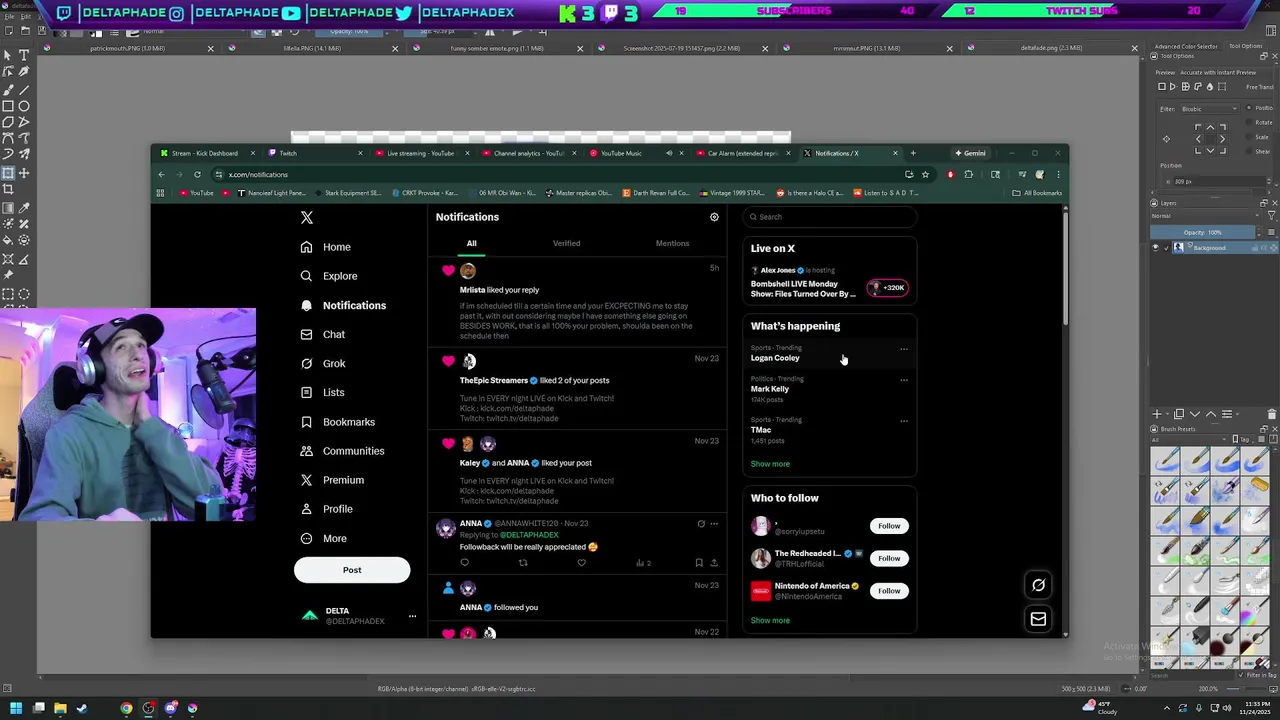This screenshot has width=1280, height=720.
Task: Switch to the Verified notifications tab
Action: 566,243
